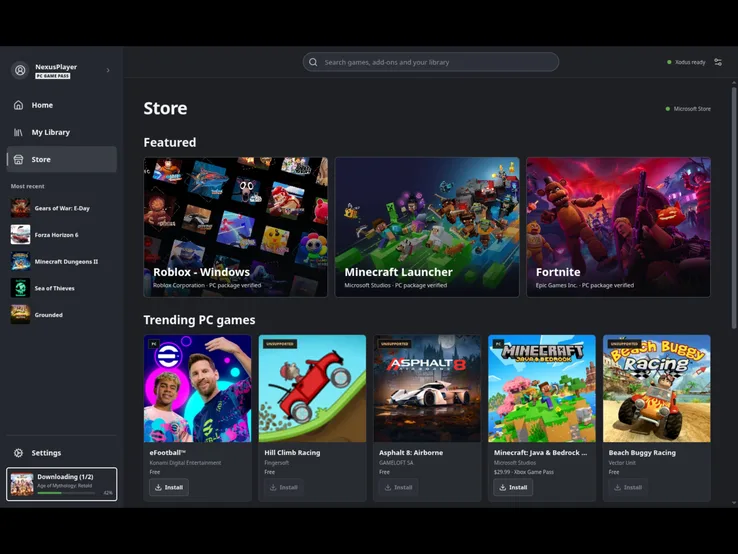Click the Hill Climb Racing title text
Viewport: 738px width, 554px height.
[292, 452]
